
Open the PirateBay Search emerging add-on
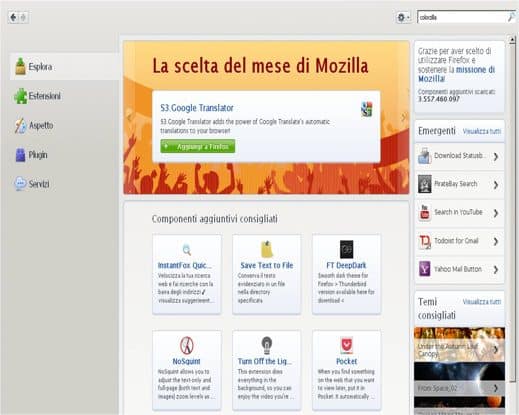coord(459,184)
